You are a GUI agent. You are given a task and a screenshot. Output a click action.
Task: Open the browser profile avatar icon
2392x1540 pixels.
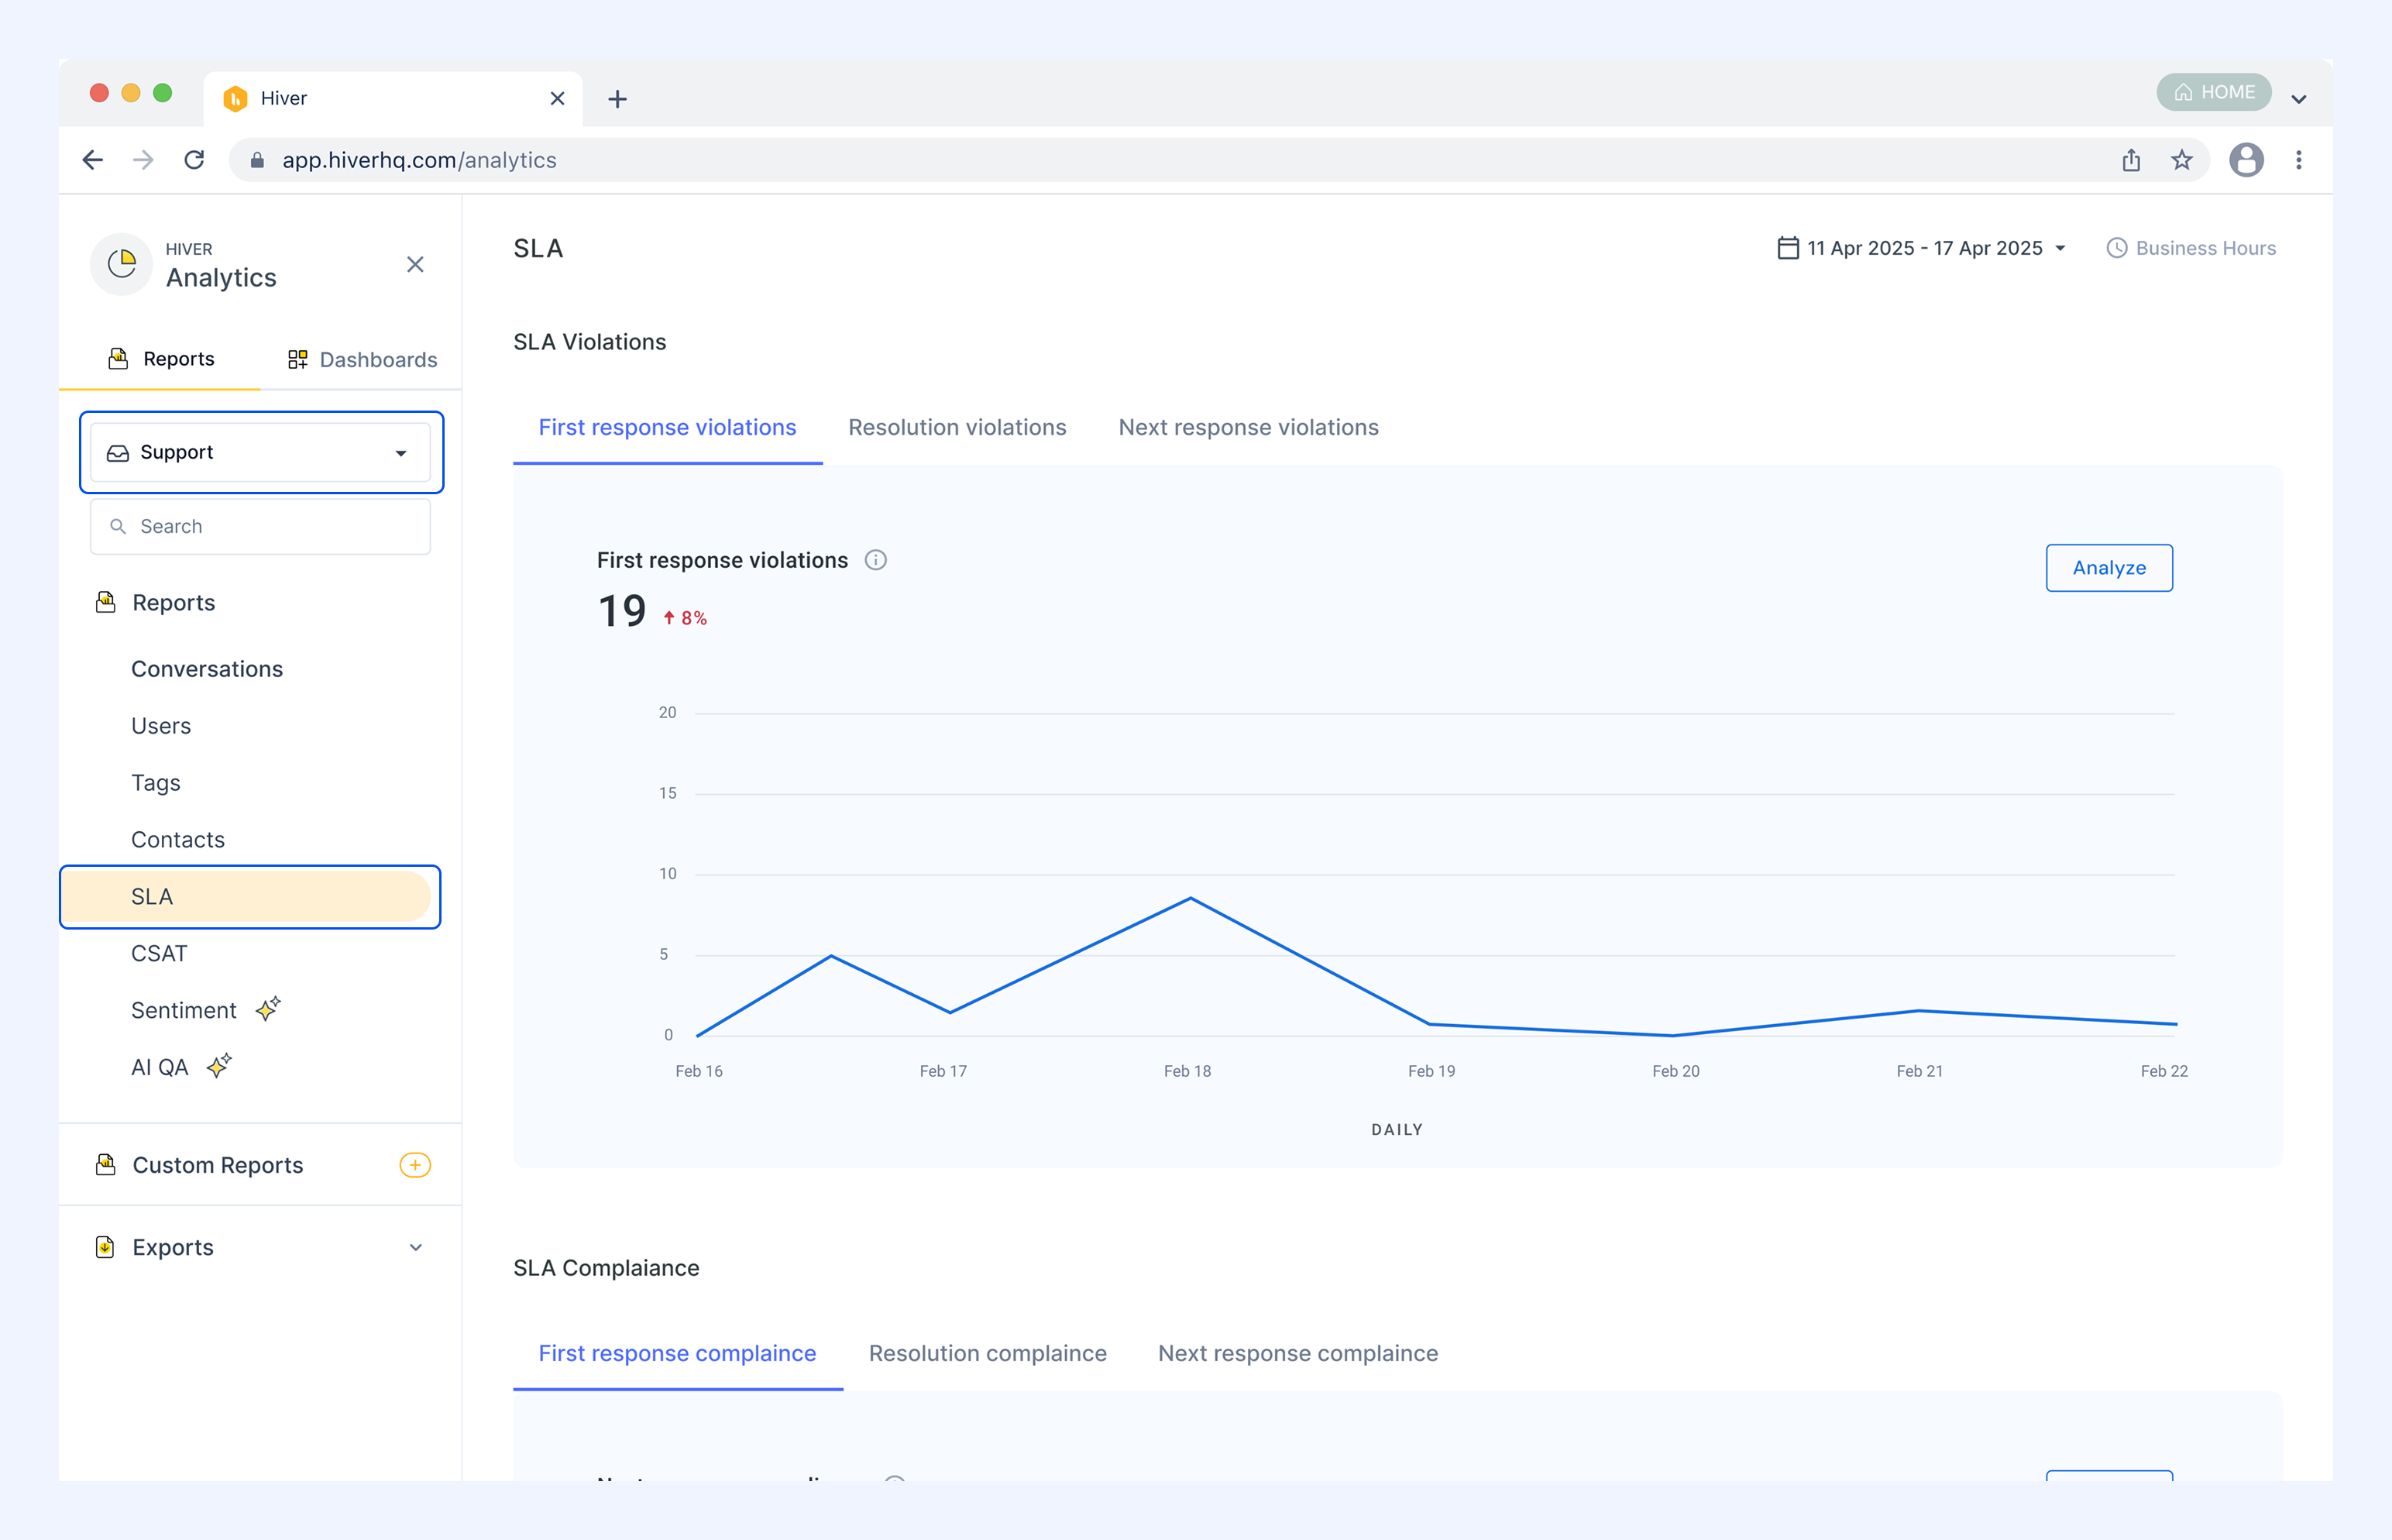point(2246,160)
